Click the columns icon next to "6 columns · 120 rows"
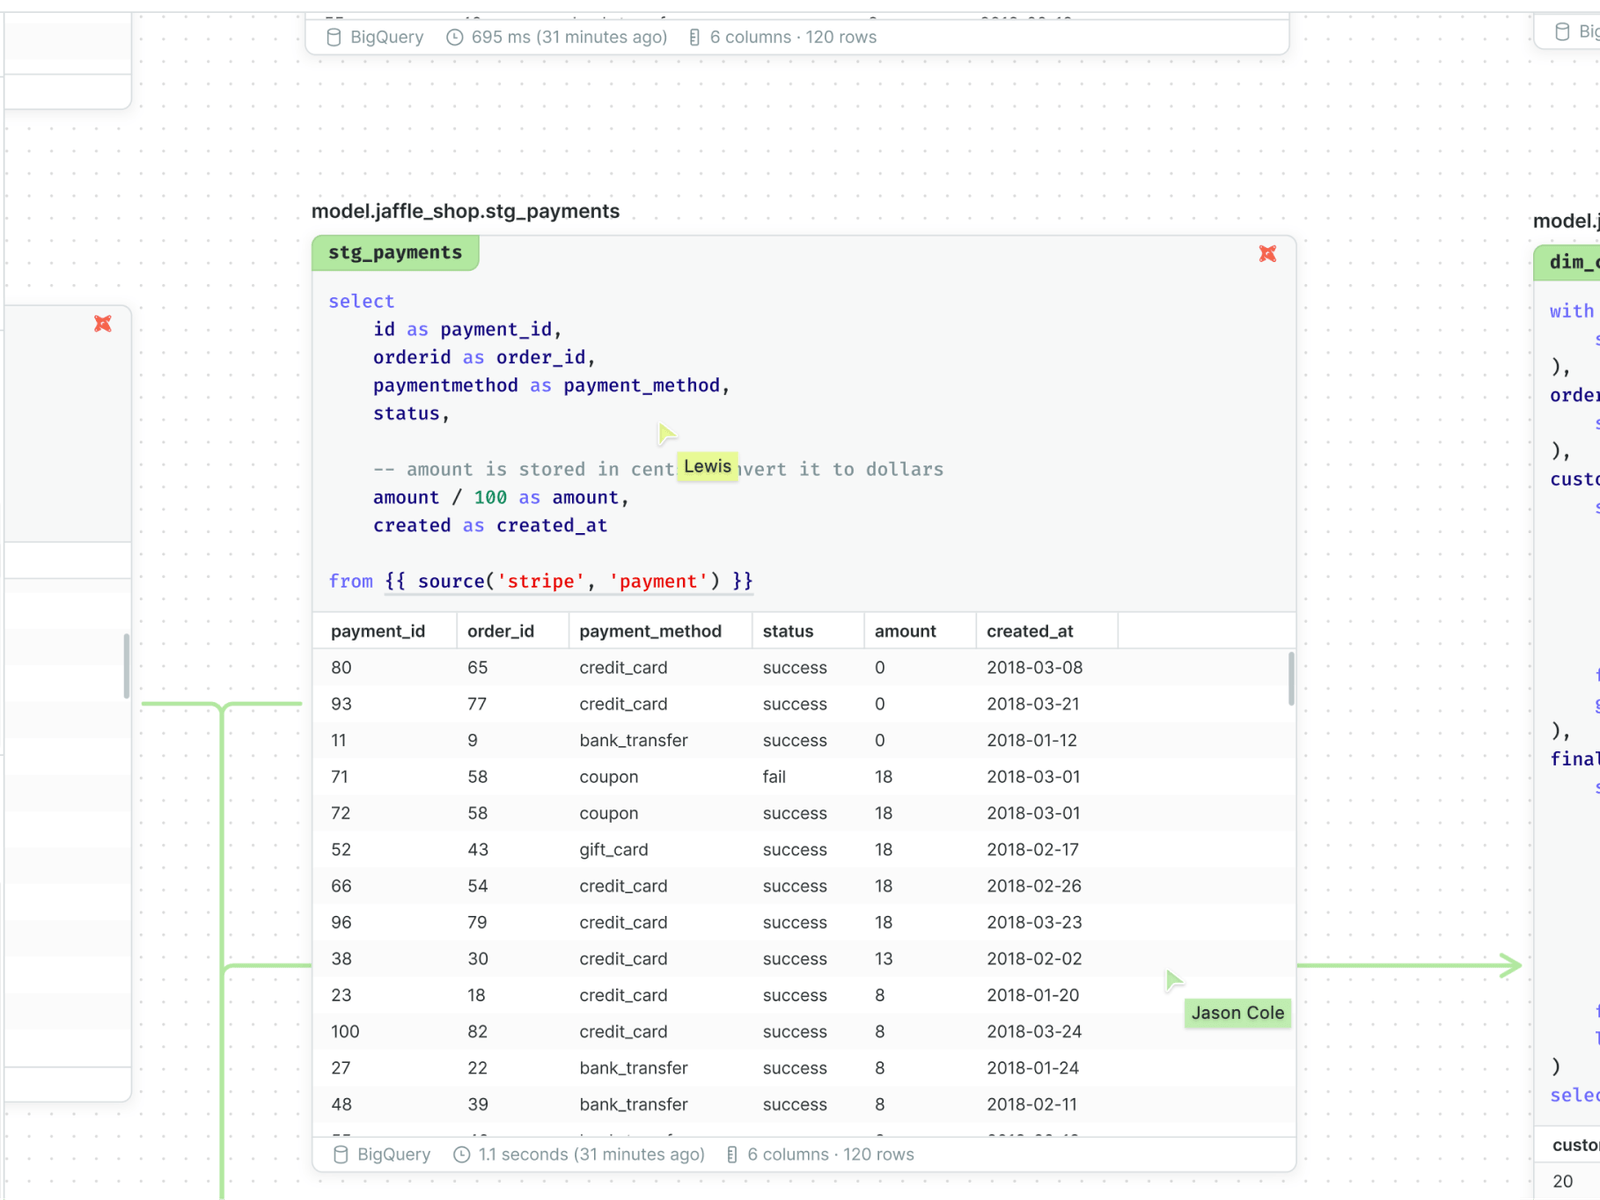 (694, 36)
